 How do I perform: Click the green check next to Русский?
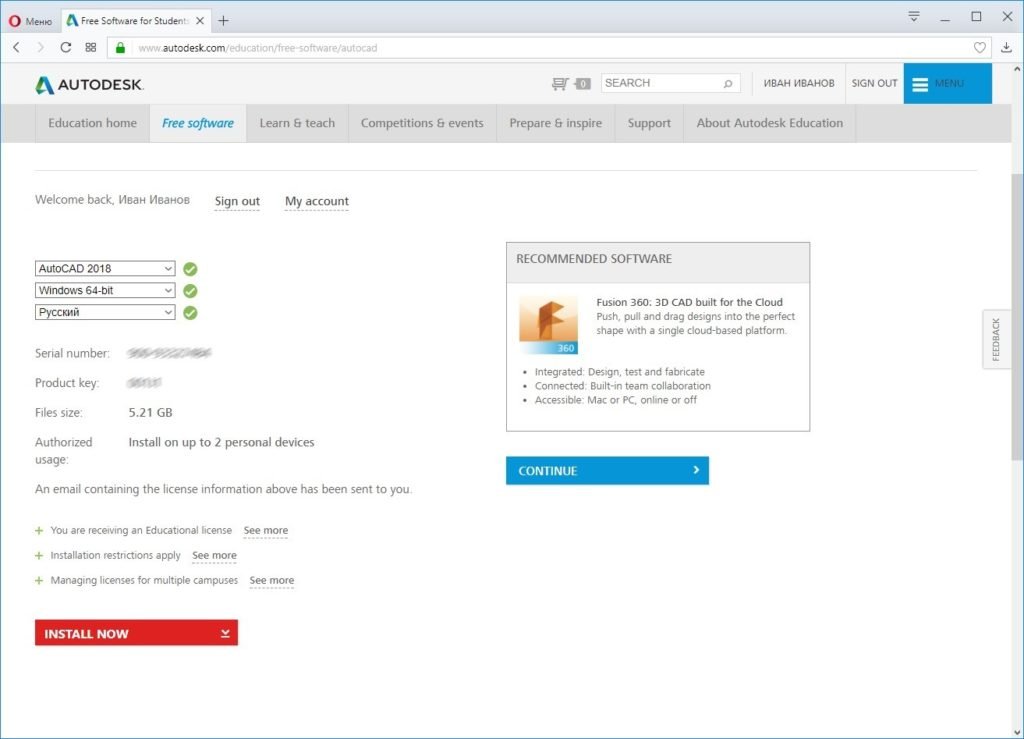[190, 313]
